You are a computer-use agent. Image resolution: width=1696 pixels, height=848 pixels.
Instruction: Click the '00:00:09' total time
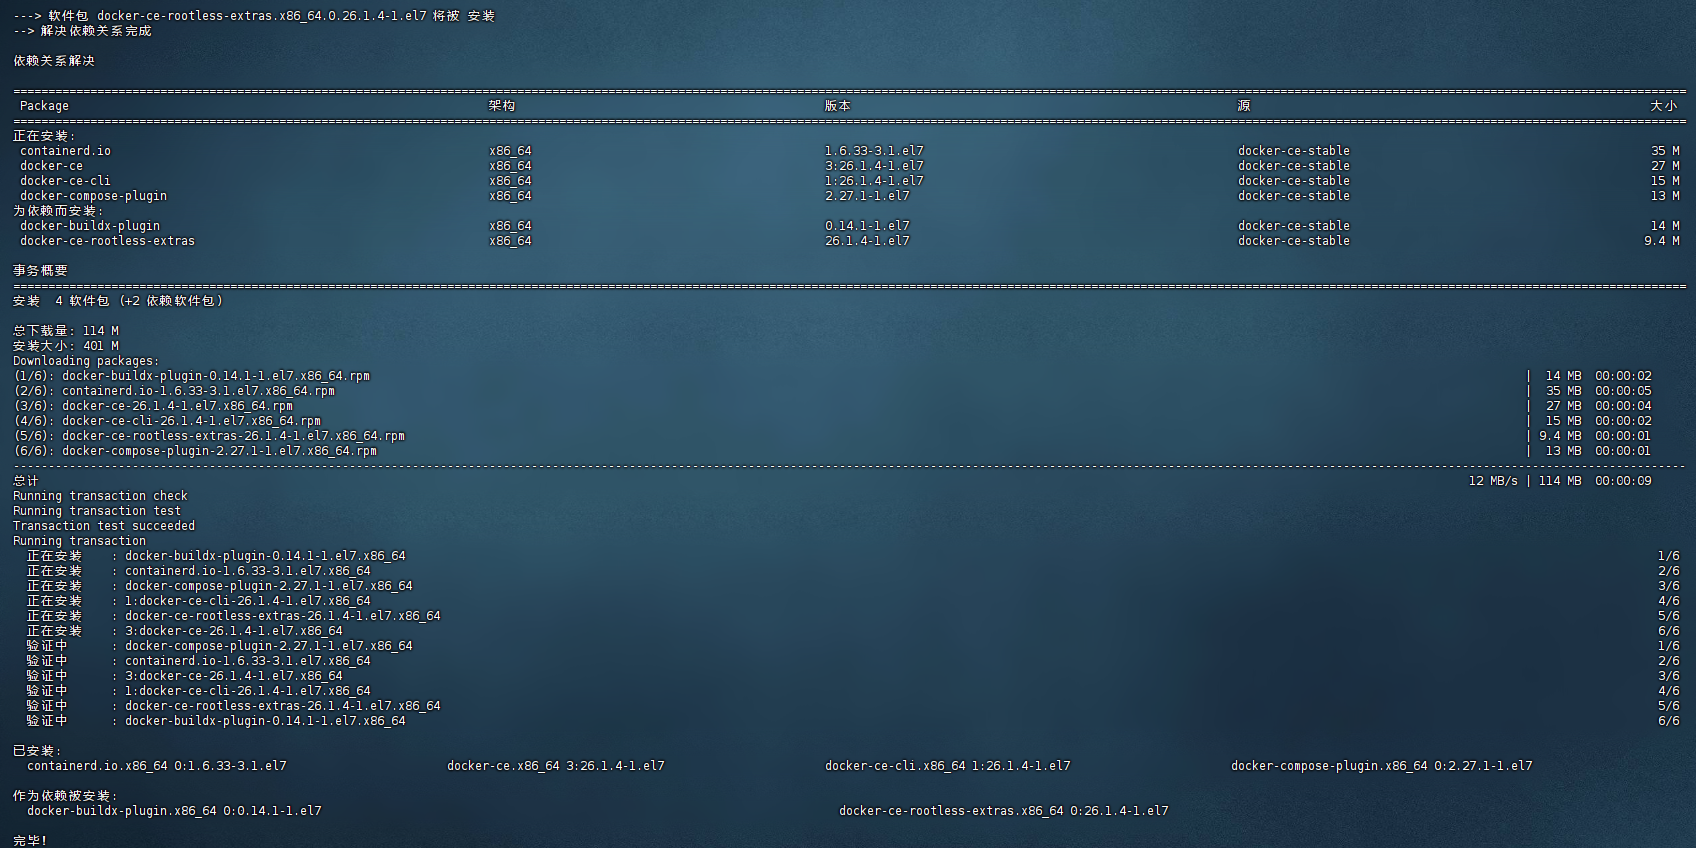pos(1623,481)
